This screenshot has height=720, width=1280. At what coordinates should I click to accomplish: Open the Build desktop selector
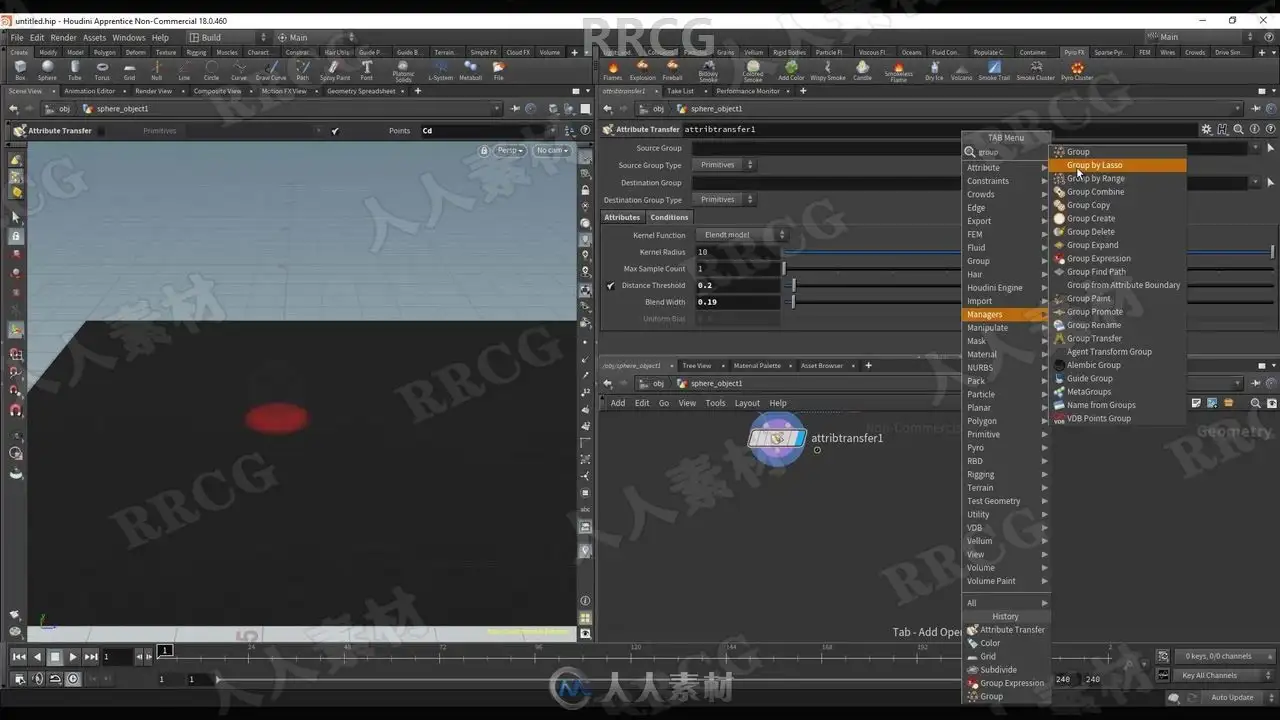(228, 38)
